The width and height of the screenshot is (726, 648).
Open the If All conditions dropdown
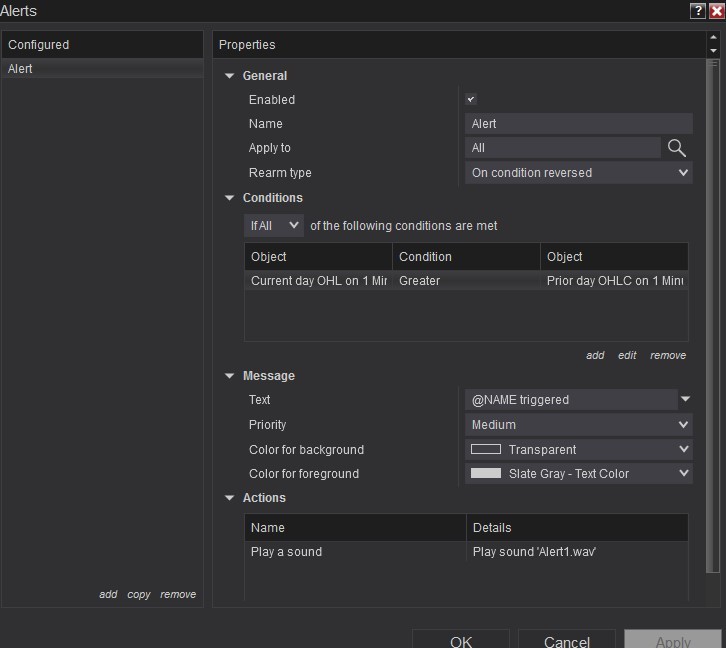click(274, 226)
